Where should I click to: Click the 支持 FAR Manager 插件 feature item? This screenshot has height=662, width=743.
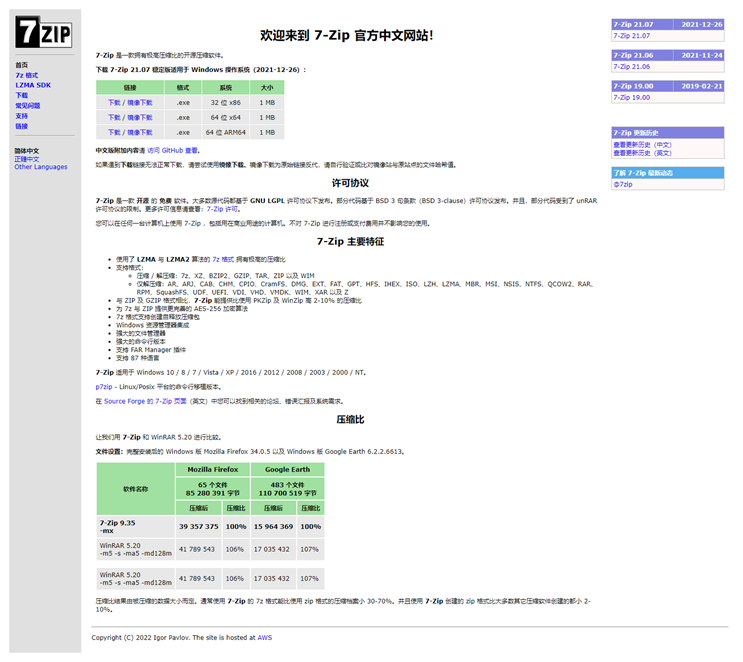[x=151, y=350]
